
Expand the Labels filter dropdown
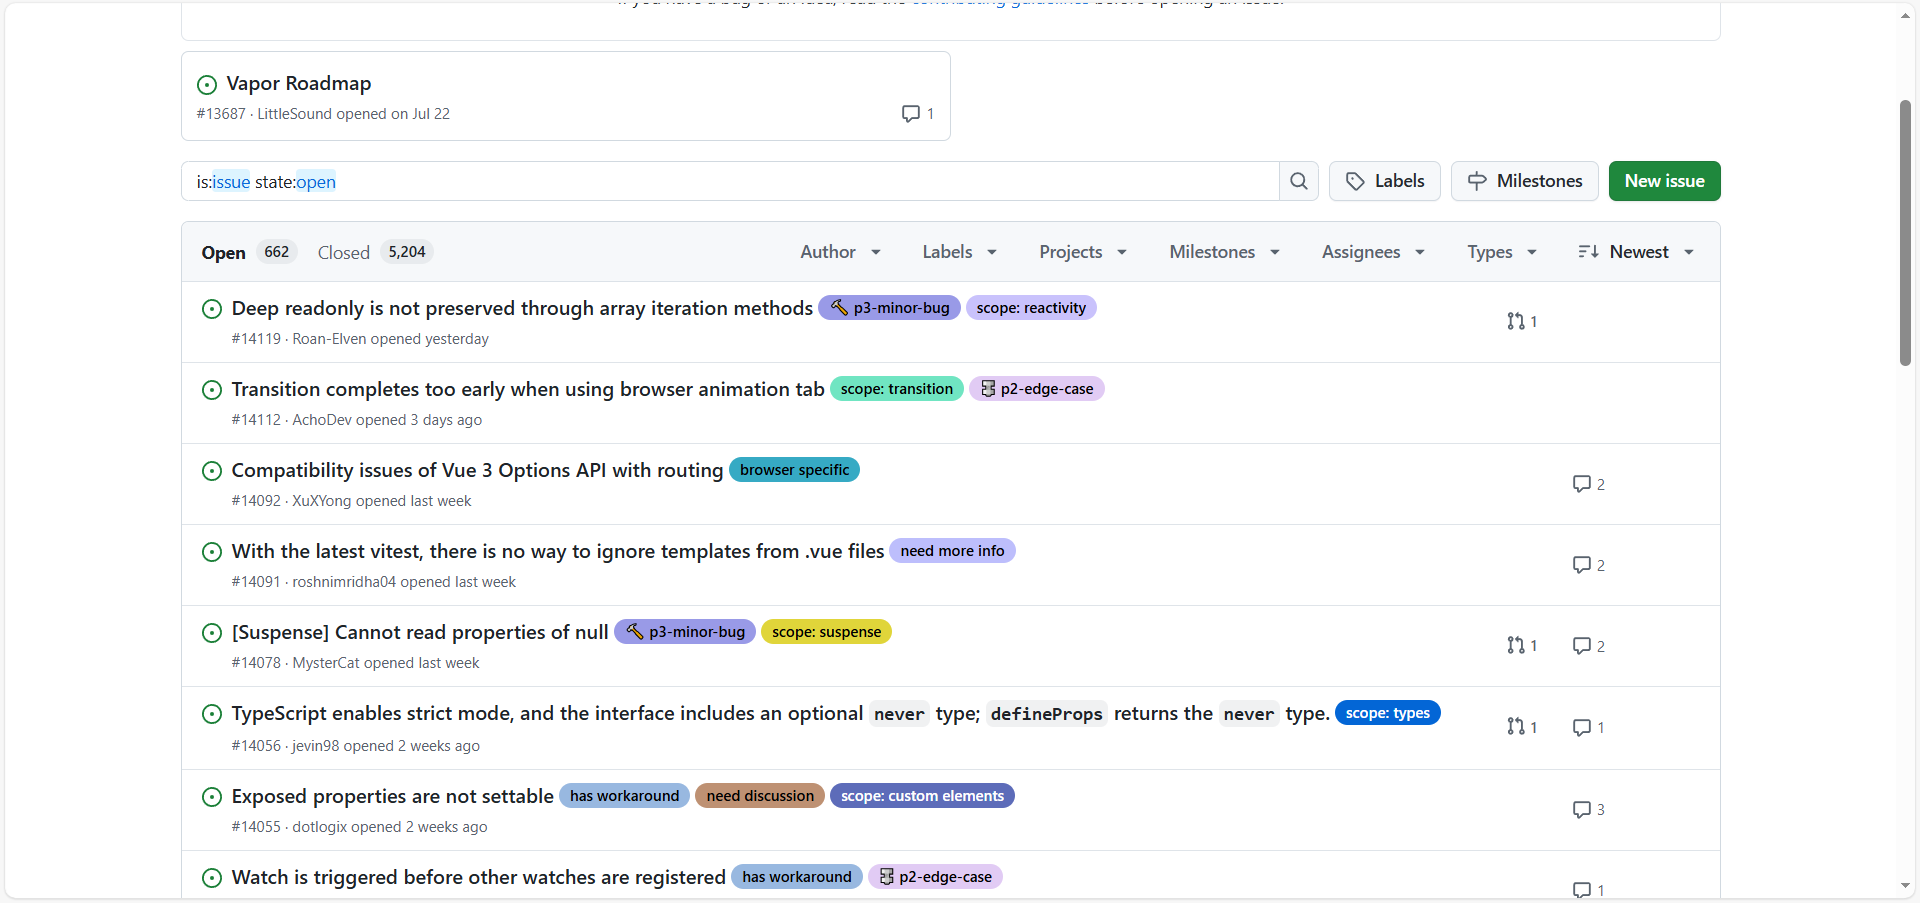(x=959, y=252)
